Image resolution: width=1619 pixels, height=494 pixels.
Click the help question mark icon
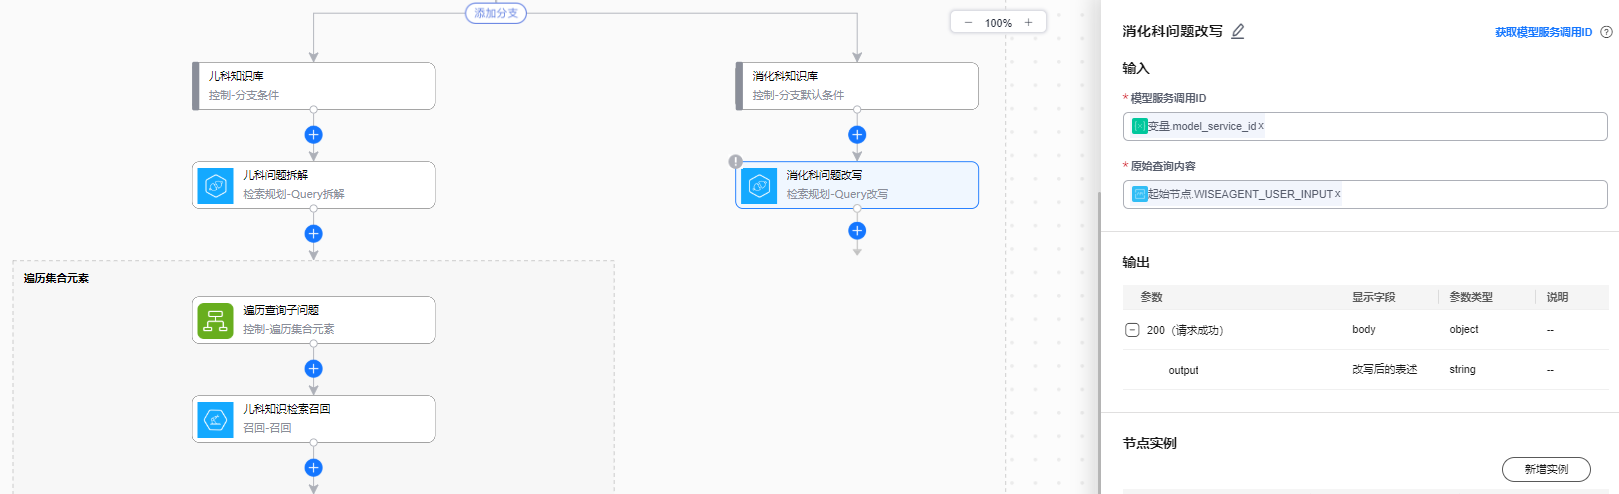(1606, 32)
